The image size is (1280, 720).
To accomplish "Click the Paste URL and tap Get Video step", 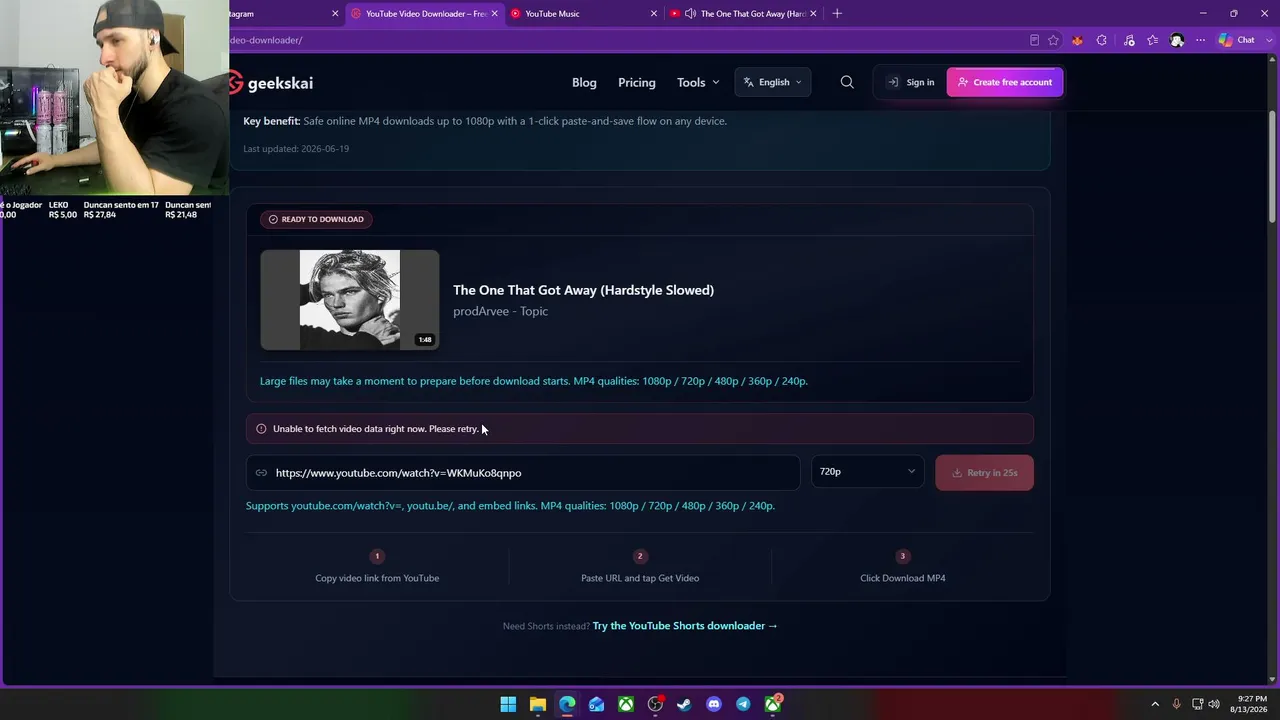I will point(640,578).
